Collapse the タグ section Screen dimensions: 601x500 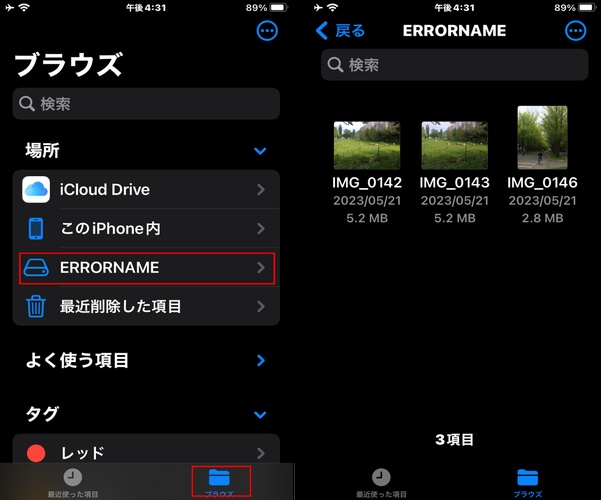click(260, 414)
